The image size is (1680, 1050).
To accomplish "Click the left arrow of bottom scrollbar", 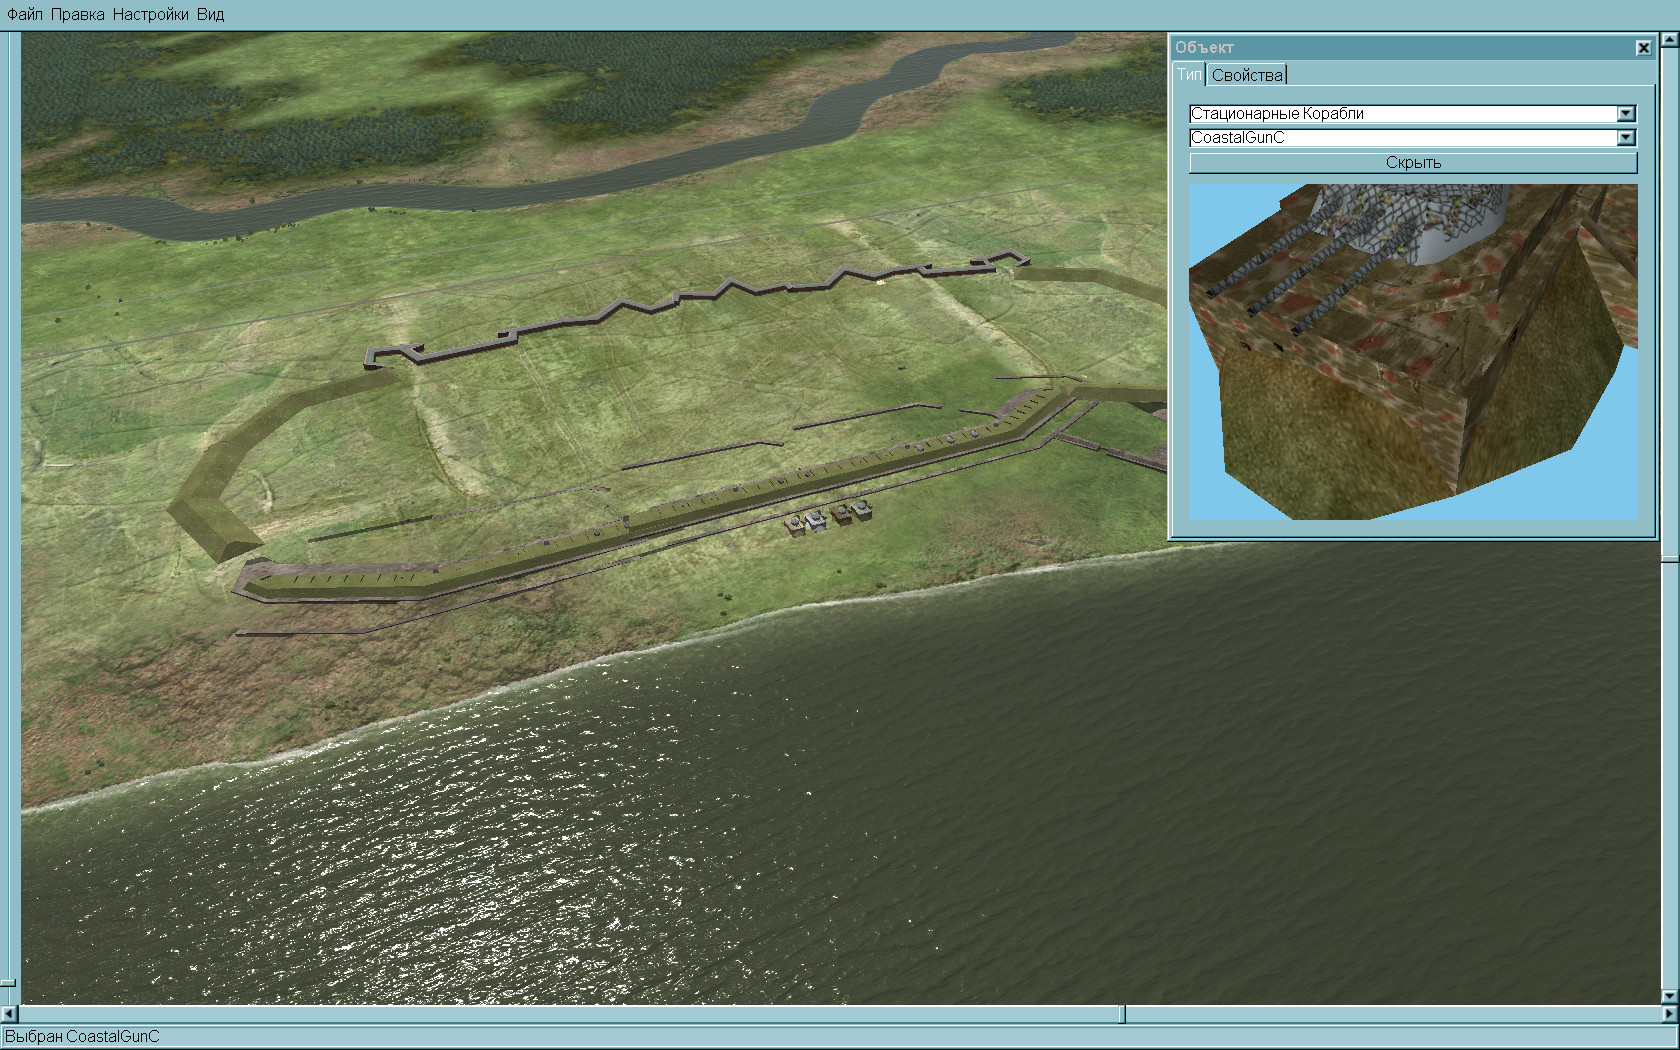I will point(9,1014).
